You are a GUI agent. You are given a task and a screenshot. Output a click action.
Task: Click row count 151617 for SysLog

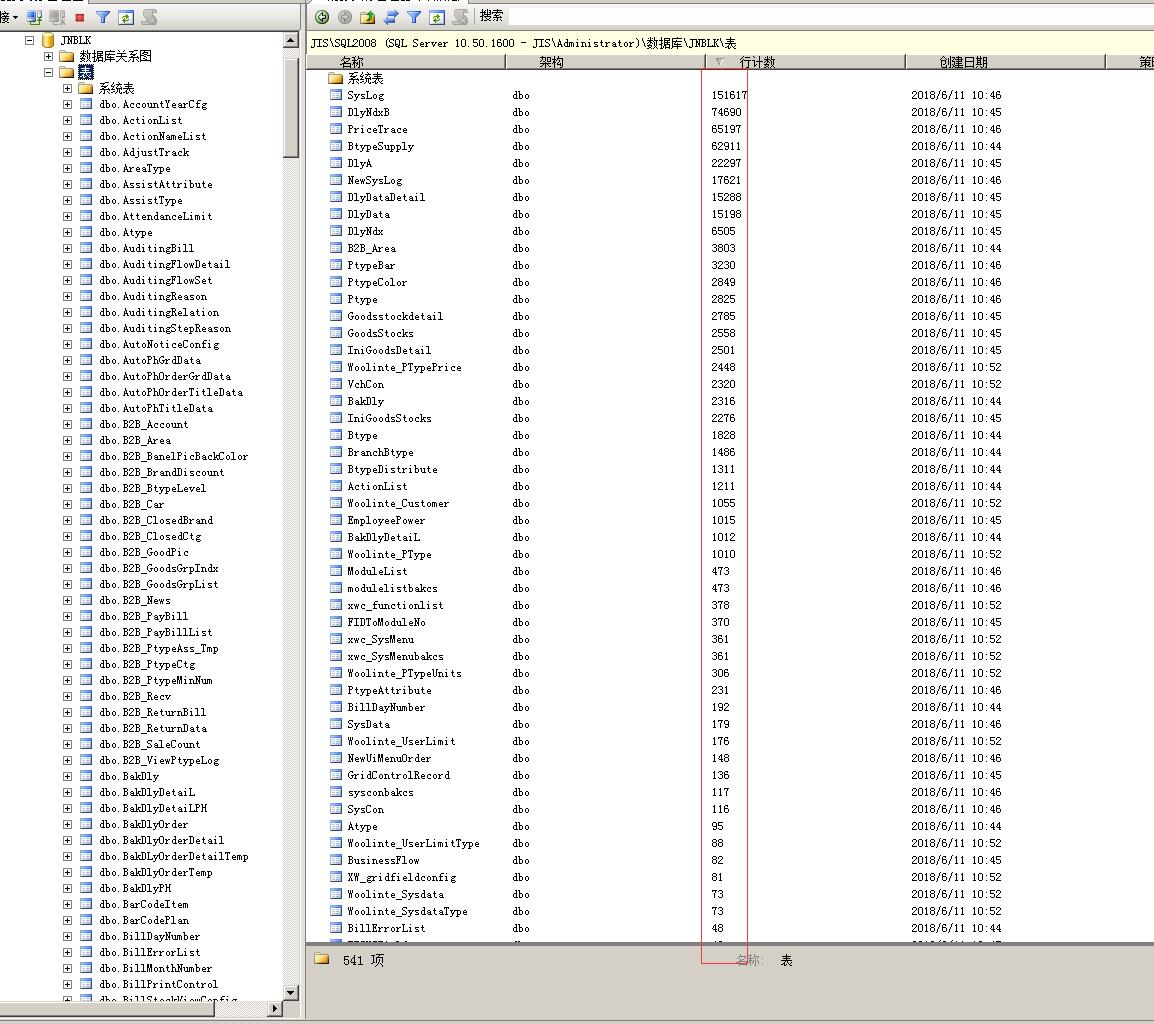click(729, 95)
